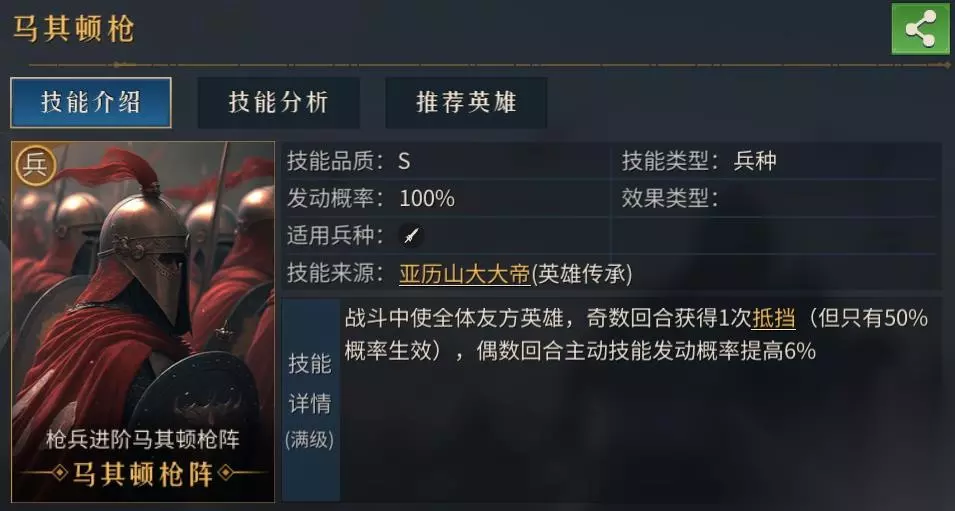Click the green share icon
955x511 pixels.
coord(920,29)
